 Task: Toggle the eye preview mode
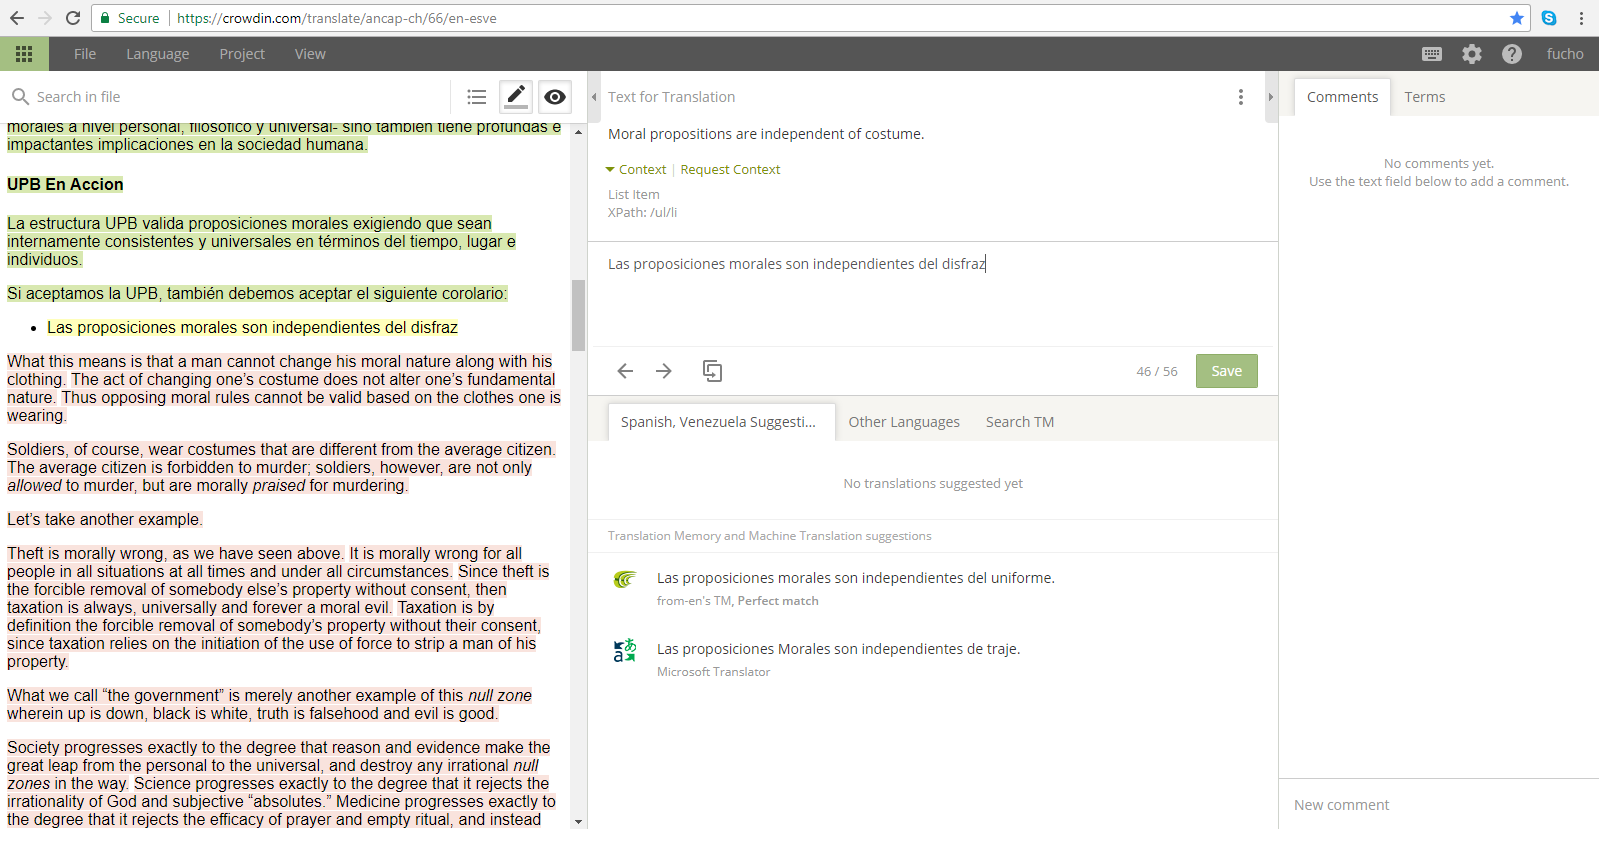[x=555, y=96]
